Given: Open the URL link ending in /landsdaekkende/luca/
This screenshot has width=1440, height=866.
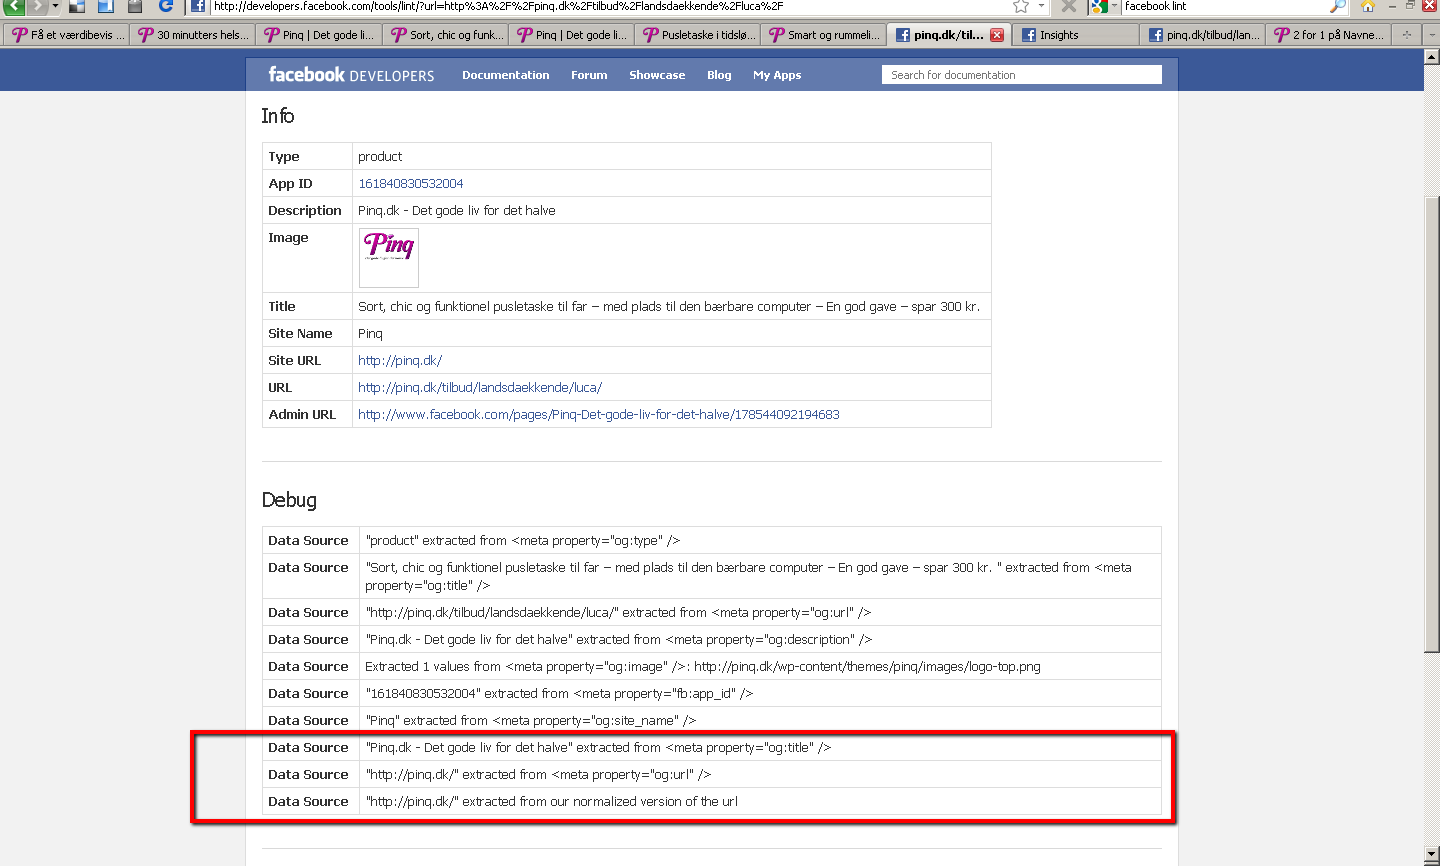Looking at the screenshot, I should point(480,388).
